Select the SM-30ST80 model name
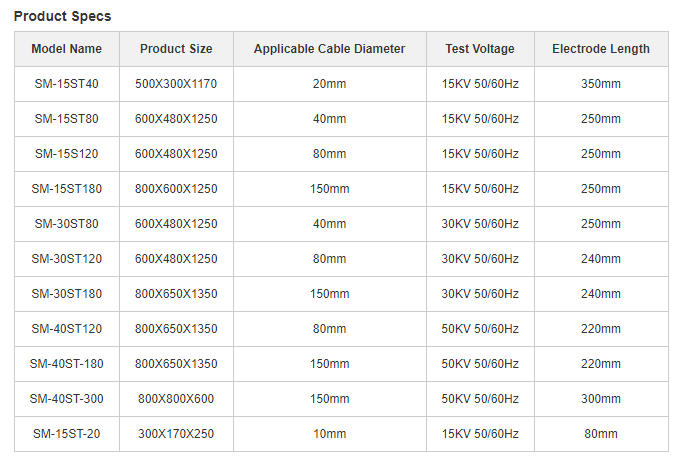Image resolution: width=682 pixels, height=460 pixels. click(x=67, y=223)
